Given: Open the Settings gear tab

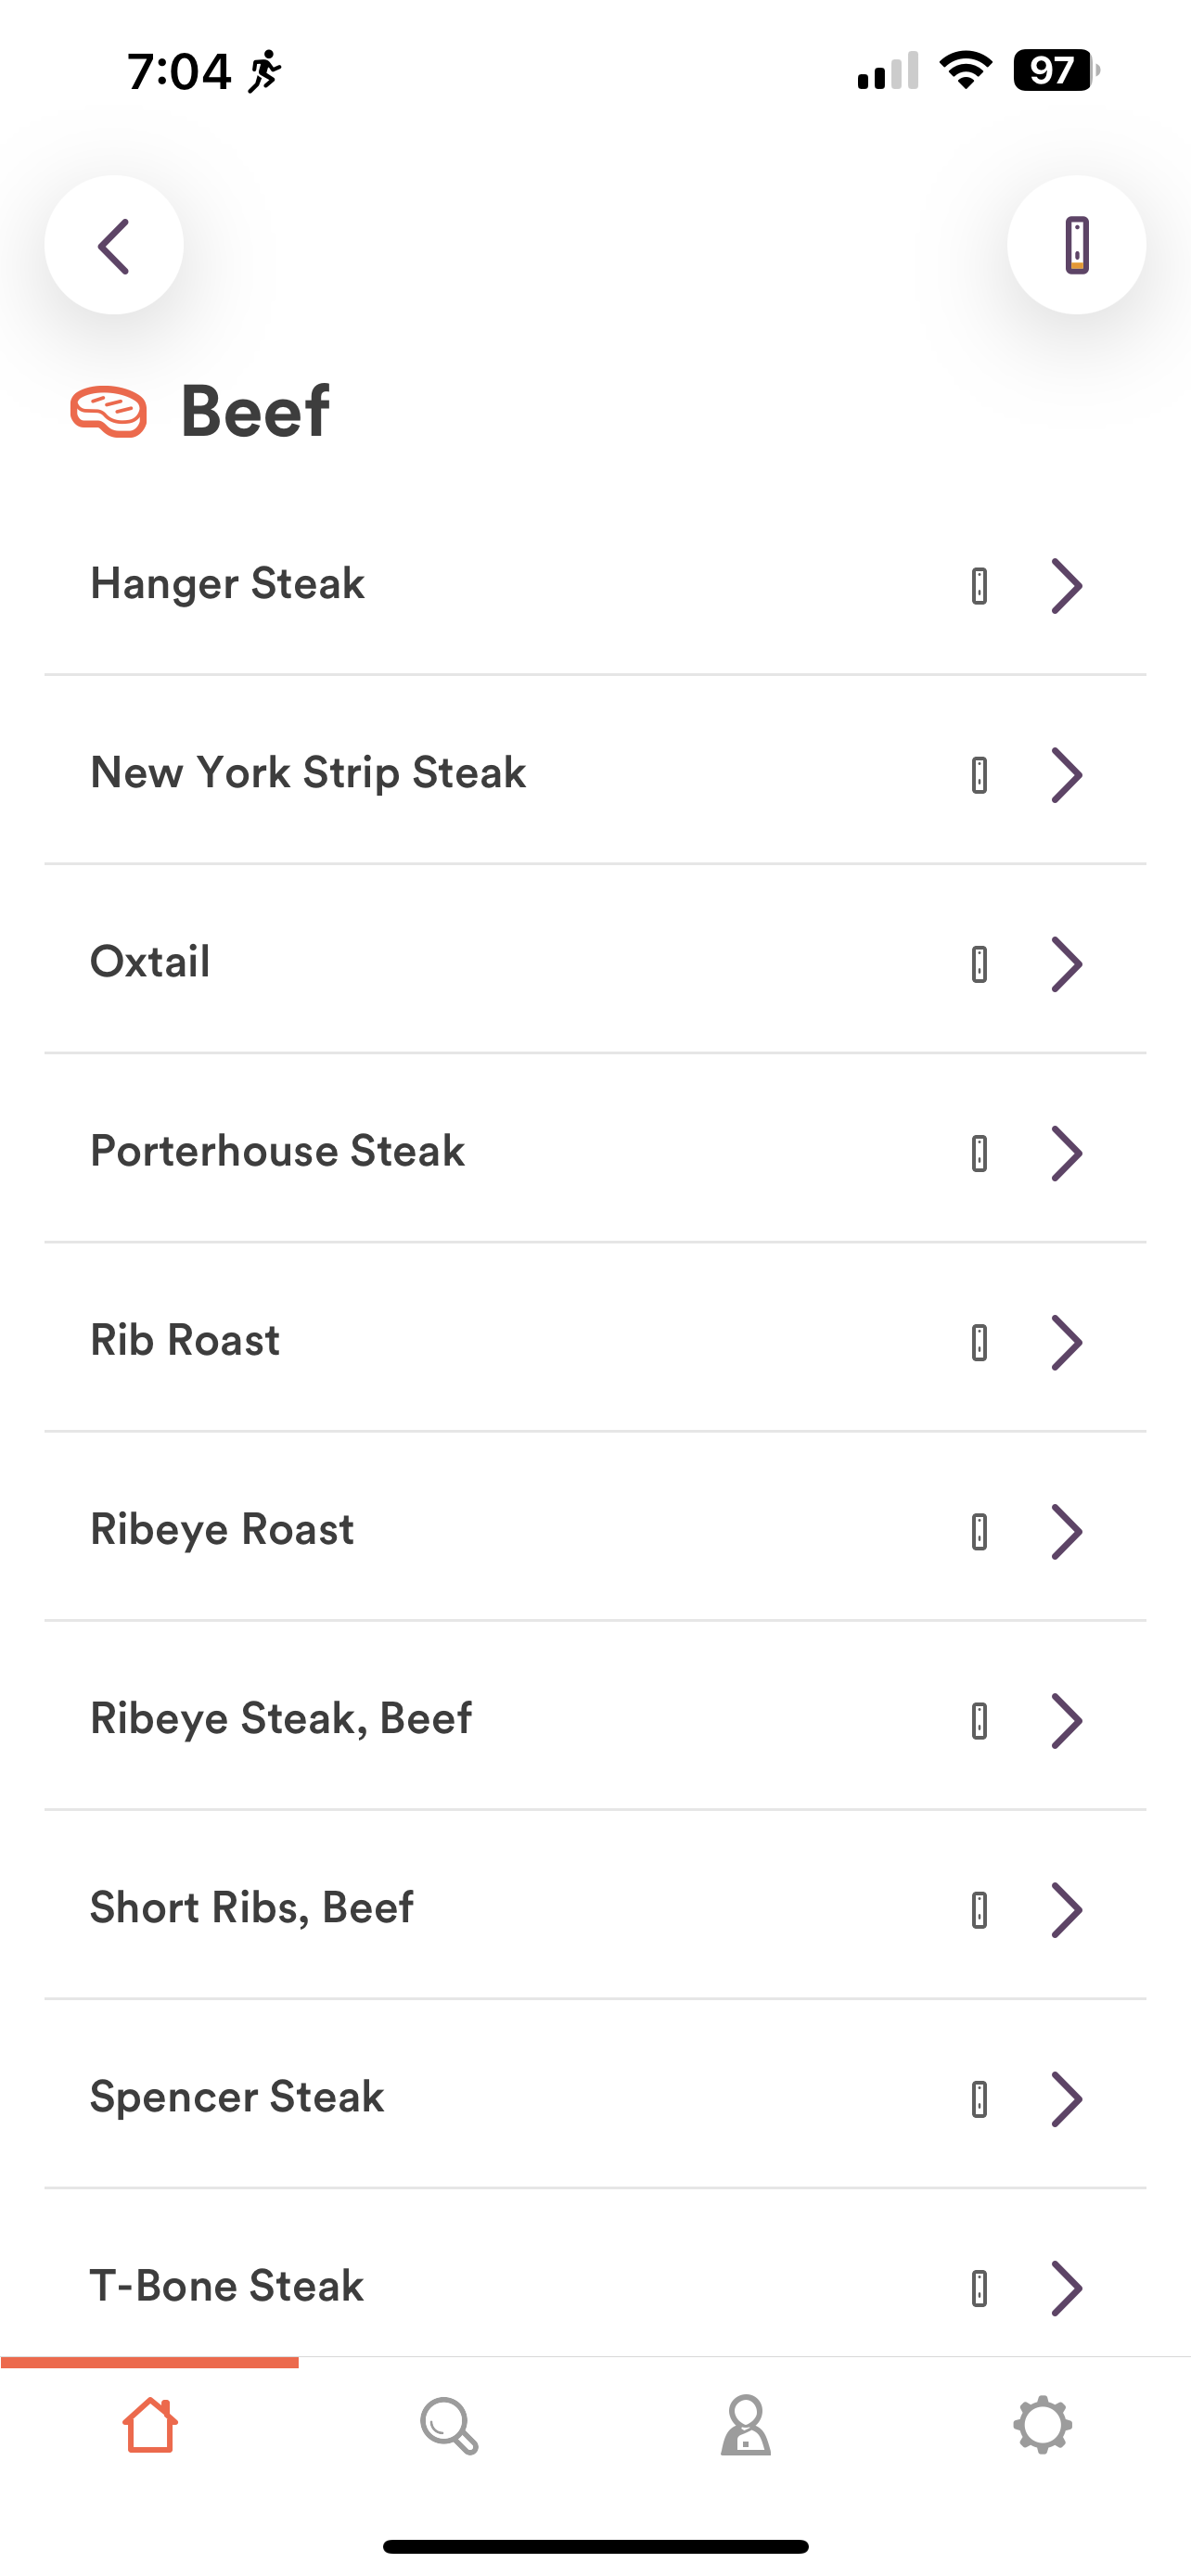Looking at the screenshot, I should pos(1042,2425).
